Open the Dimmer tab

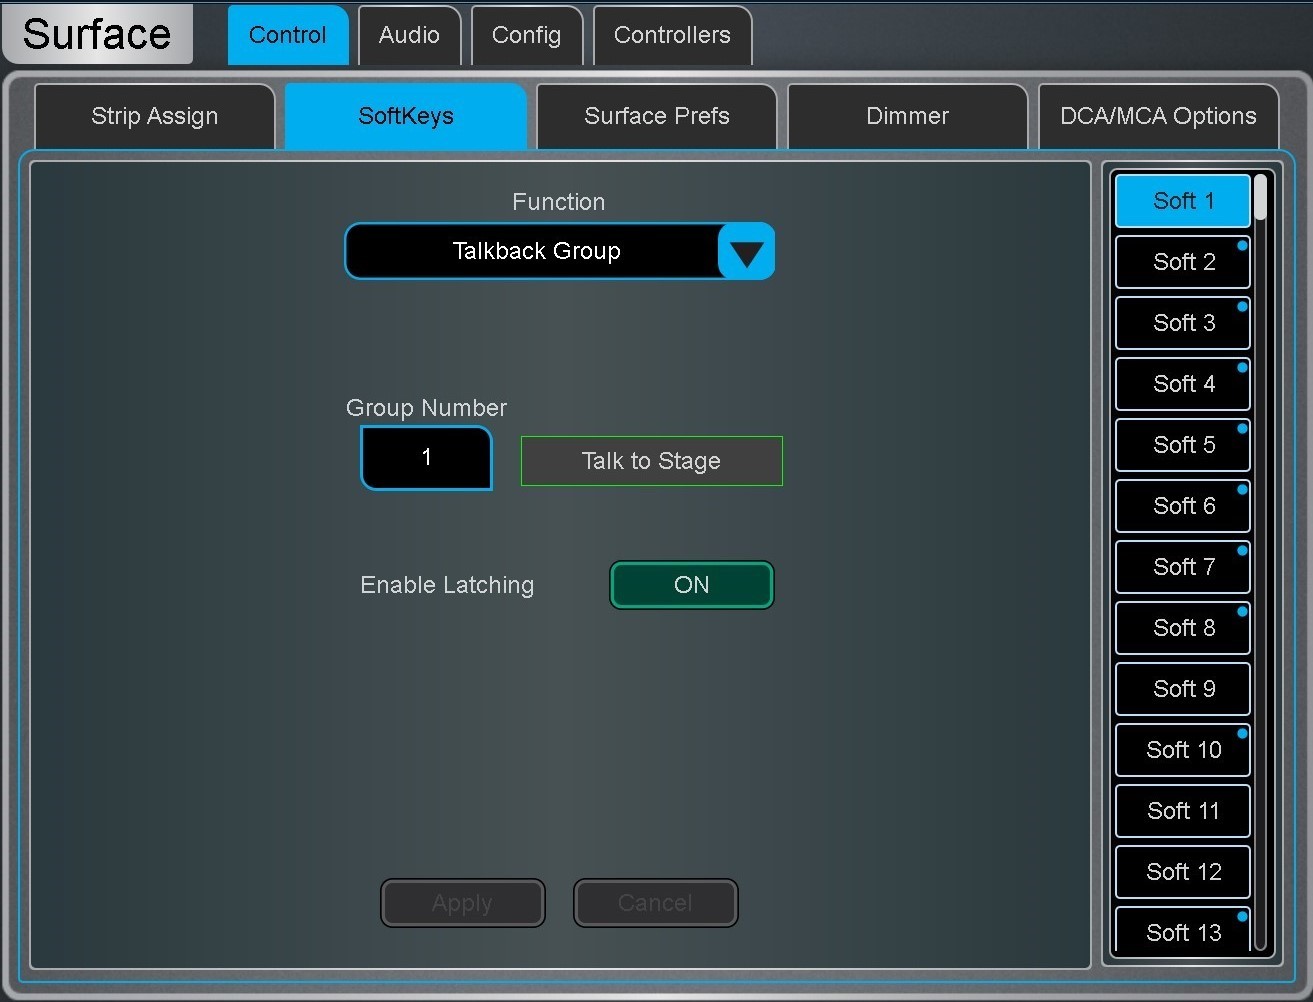click(907, 116)
